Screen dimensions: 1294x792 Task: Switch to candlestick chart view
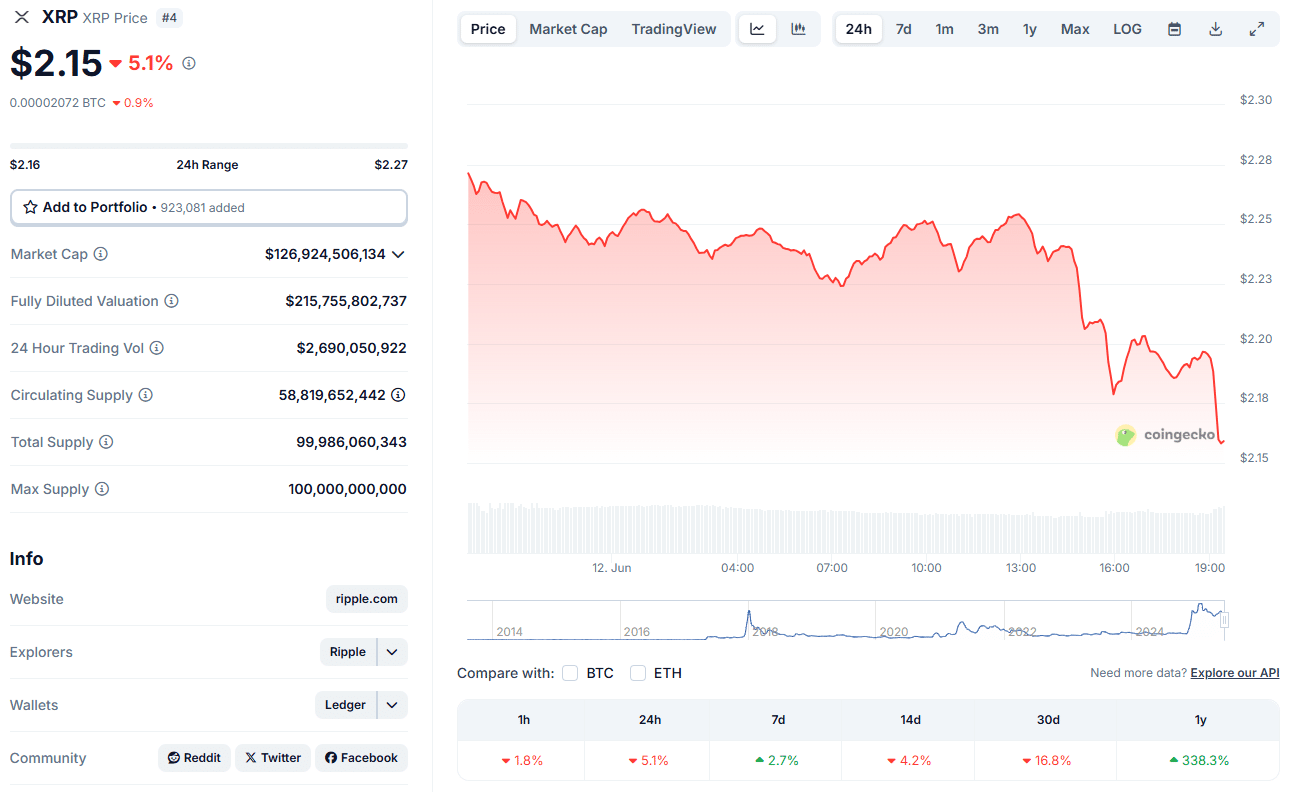pos(798,29)
